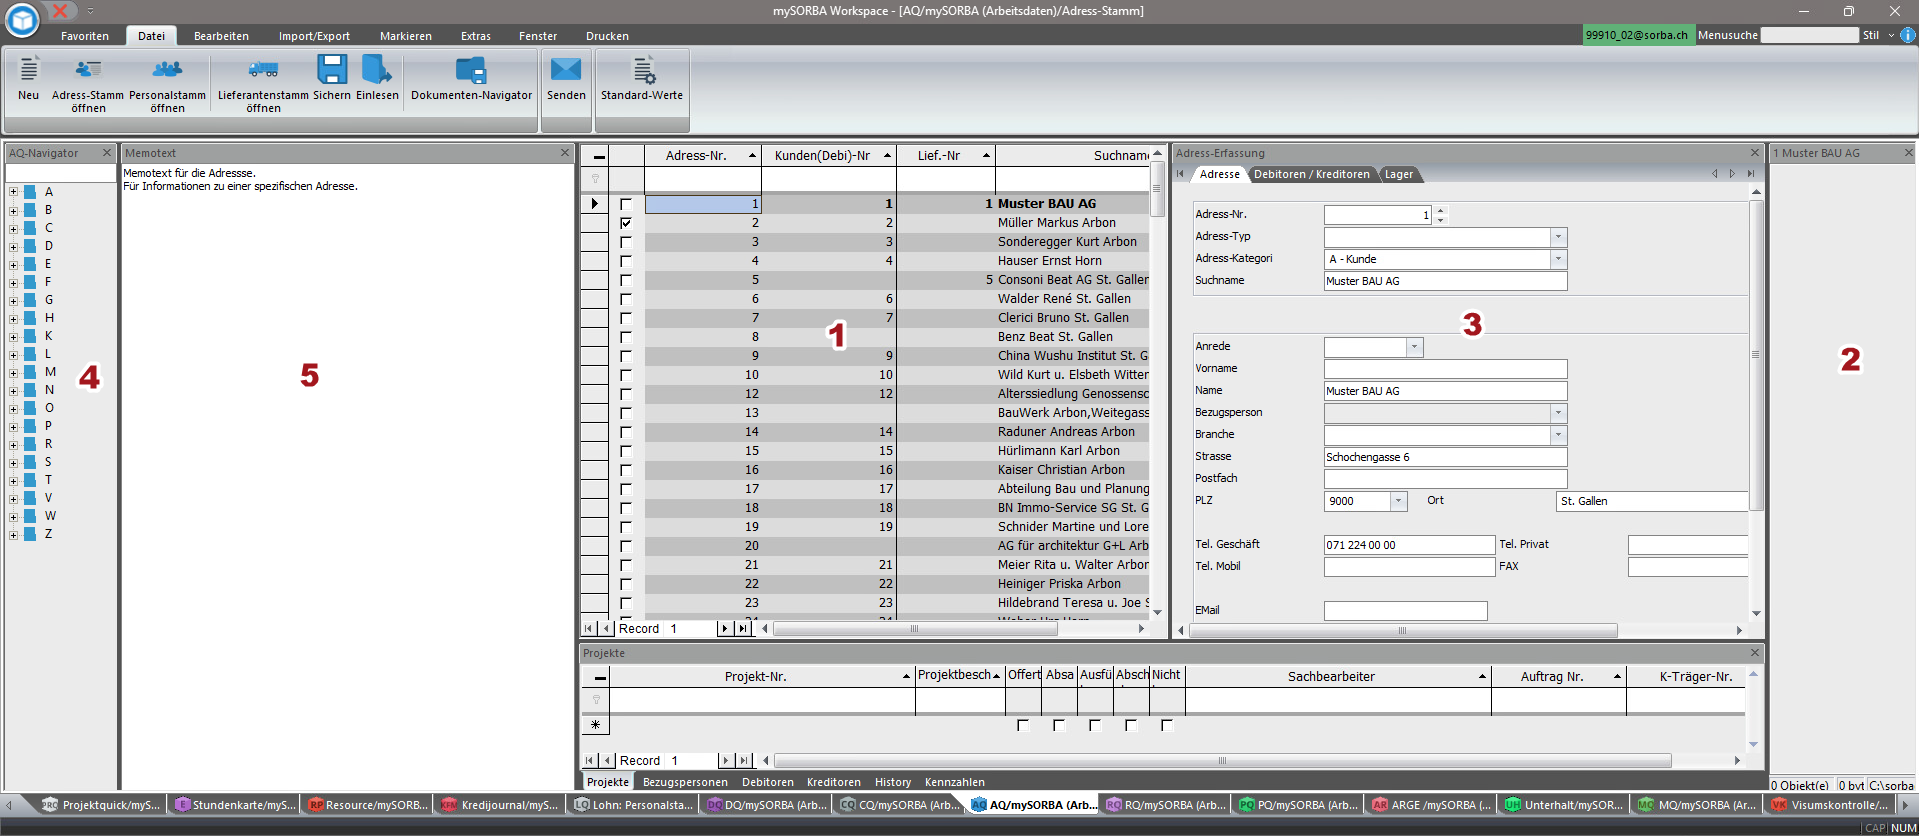The image size is (1919, 836).
Task: Toggle the Nicht checkbox in Projekte new row
Action: point(1167,725)
